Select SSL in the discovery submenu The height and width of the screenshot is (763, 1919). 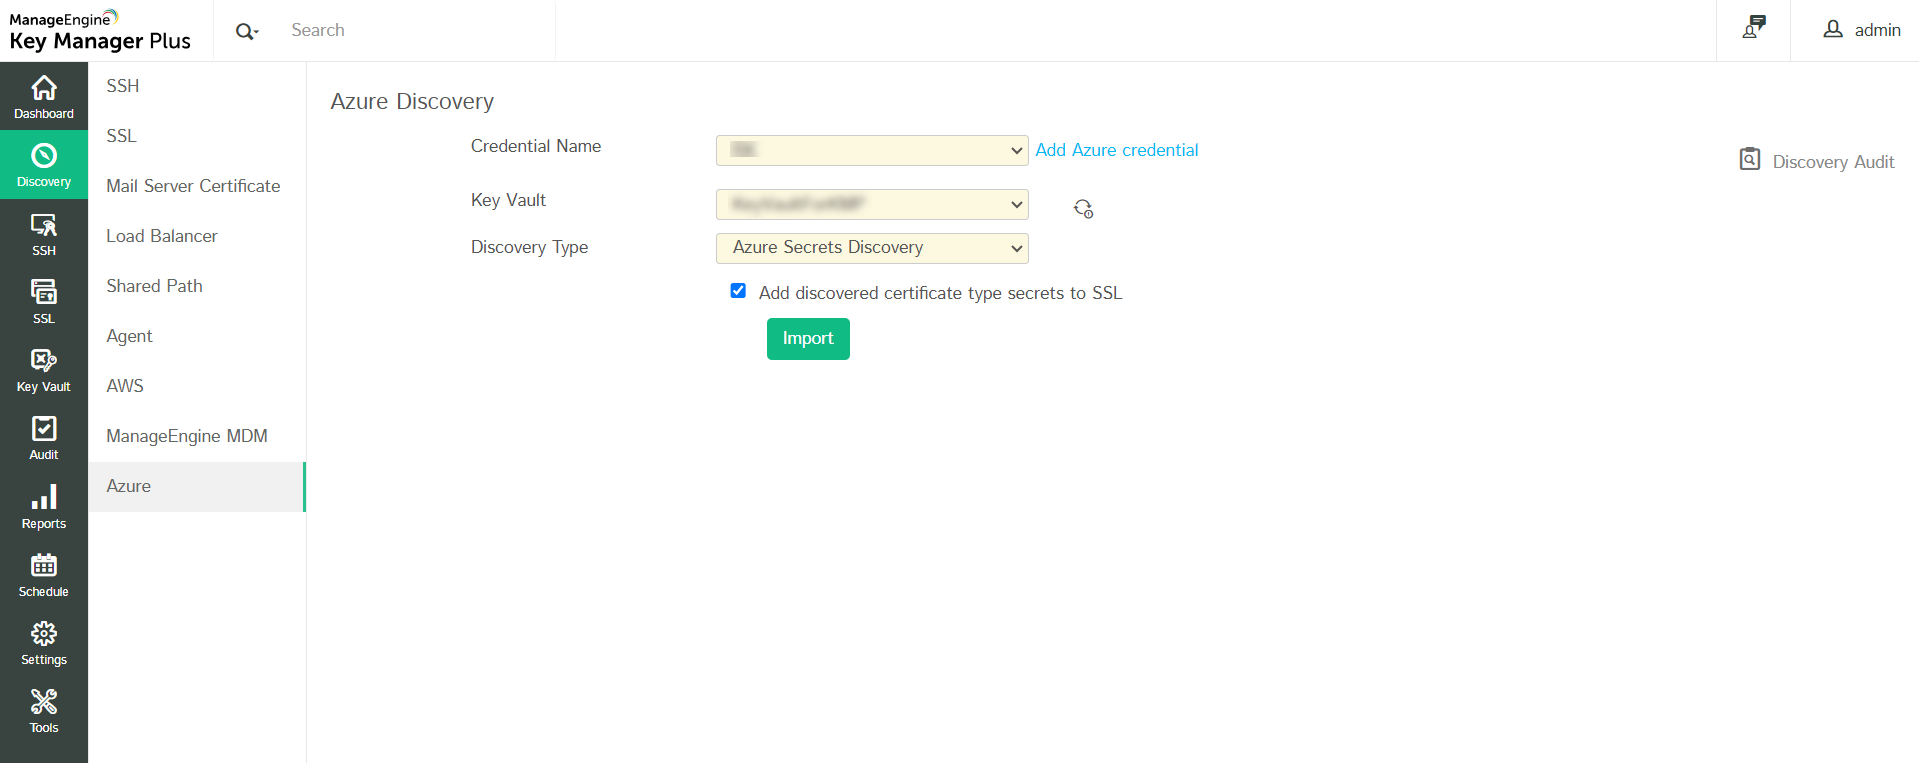coord(196,136)
